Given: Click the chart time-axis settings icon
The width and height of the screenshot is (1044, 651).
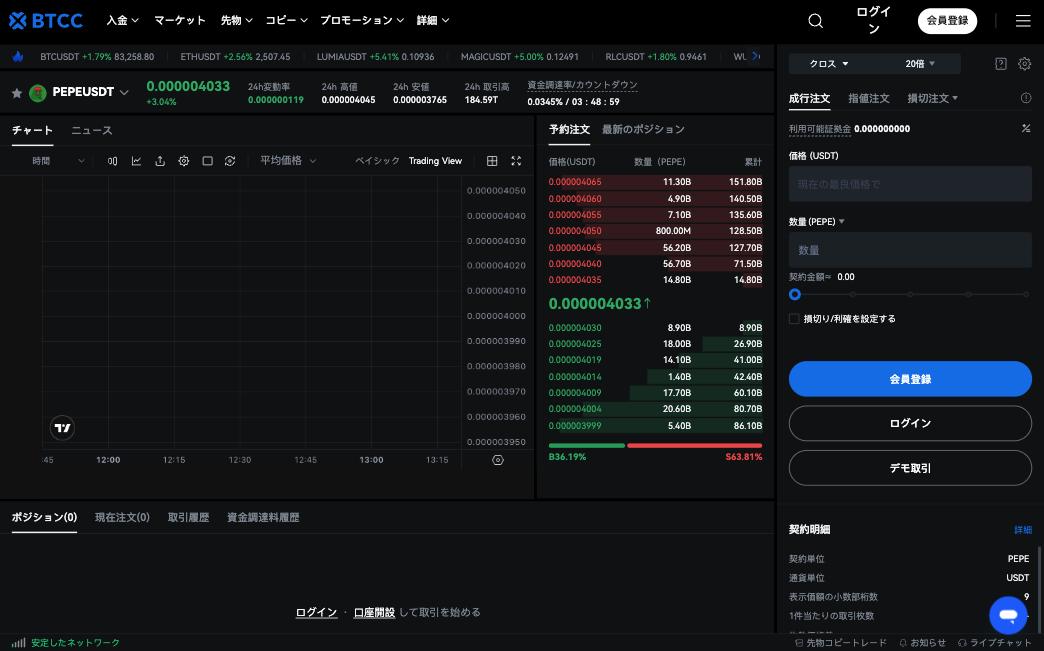Looking at the screenshot, I should pyautogui.click(x=497, y=460).
